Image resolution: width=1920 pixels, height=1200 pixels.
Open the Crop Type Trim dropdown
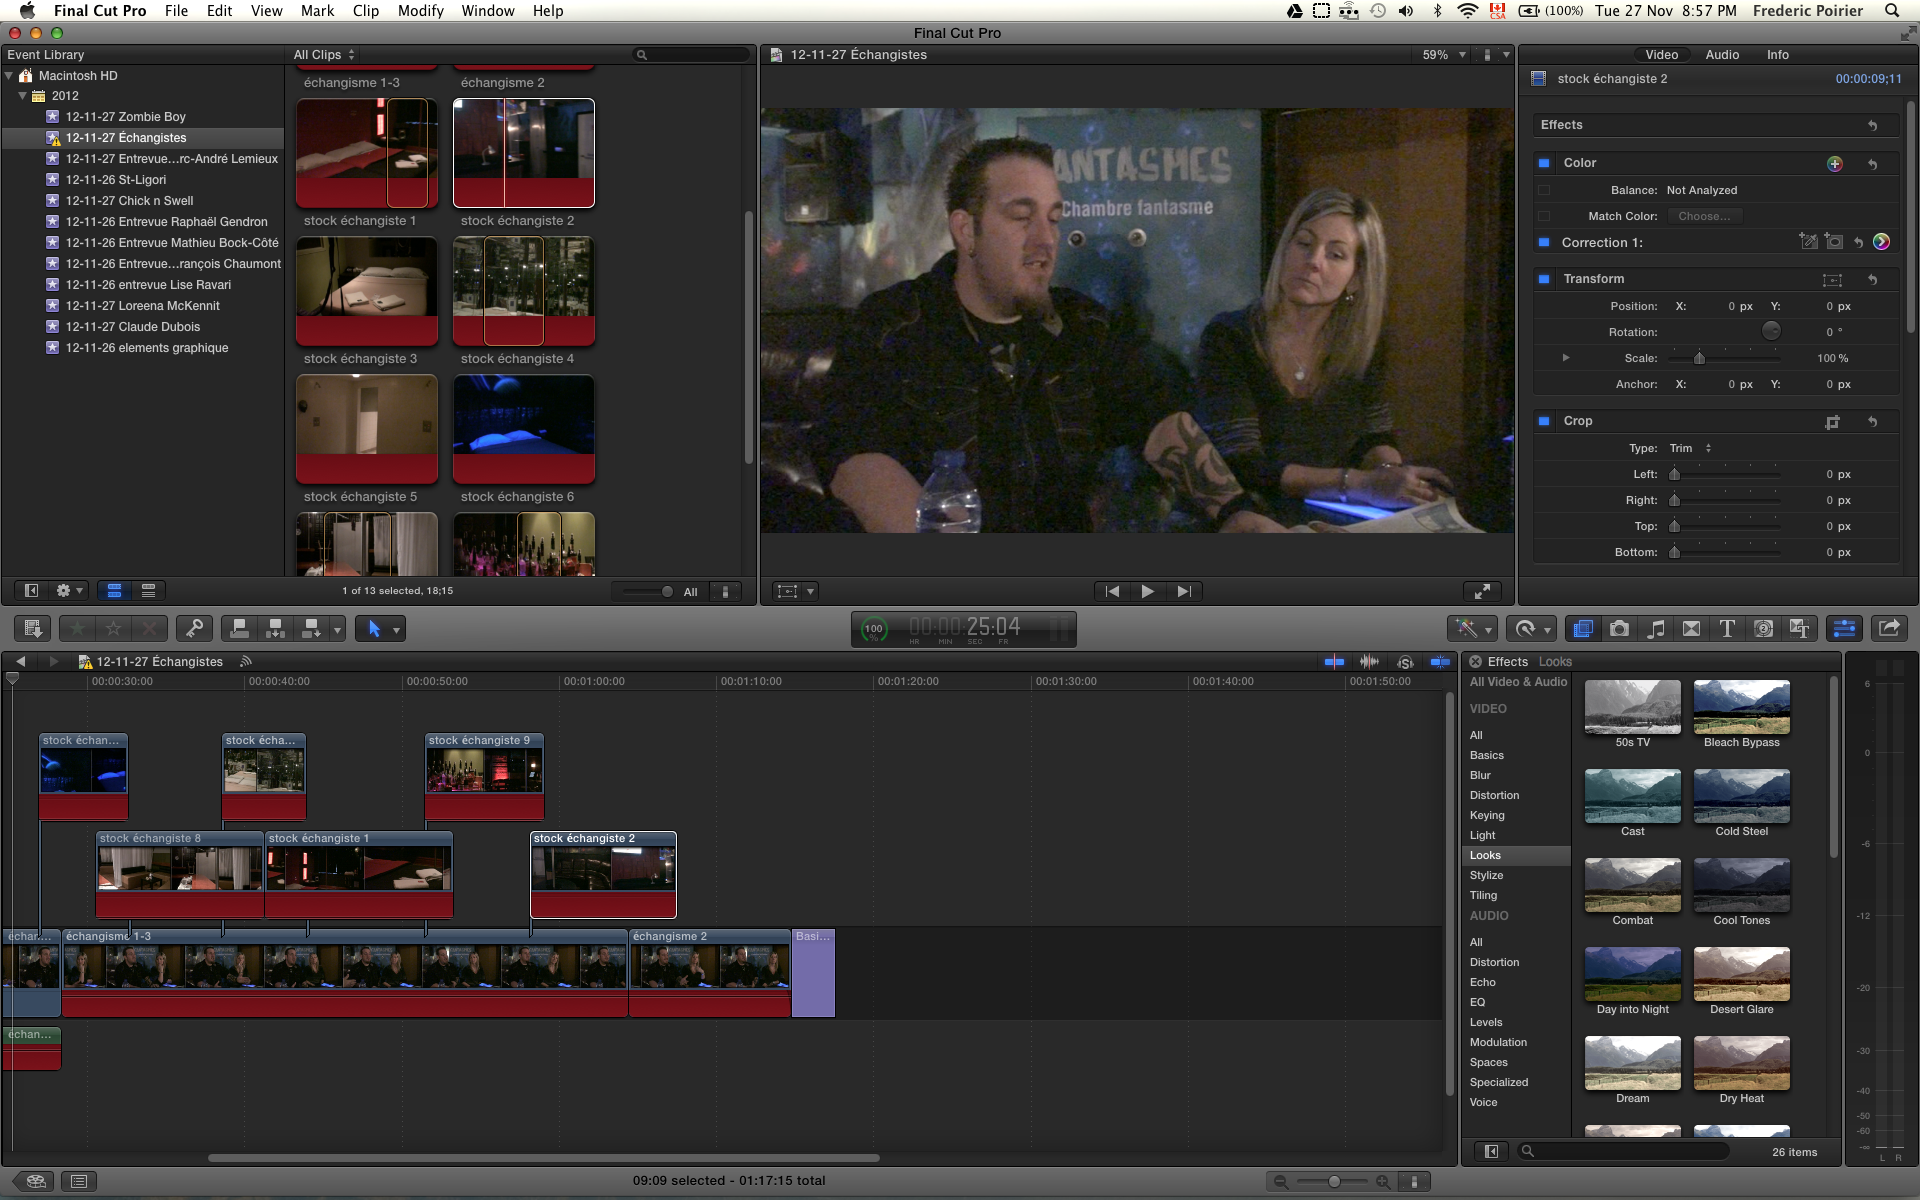click(1691, 448)
